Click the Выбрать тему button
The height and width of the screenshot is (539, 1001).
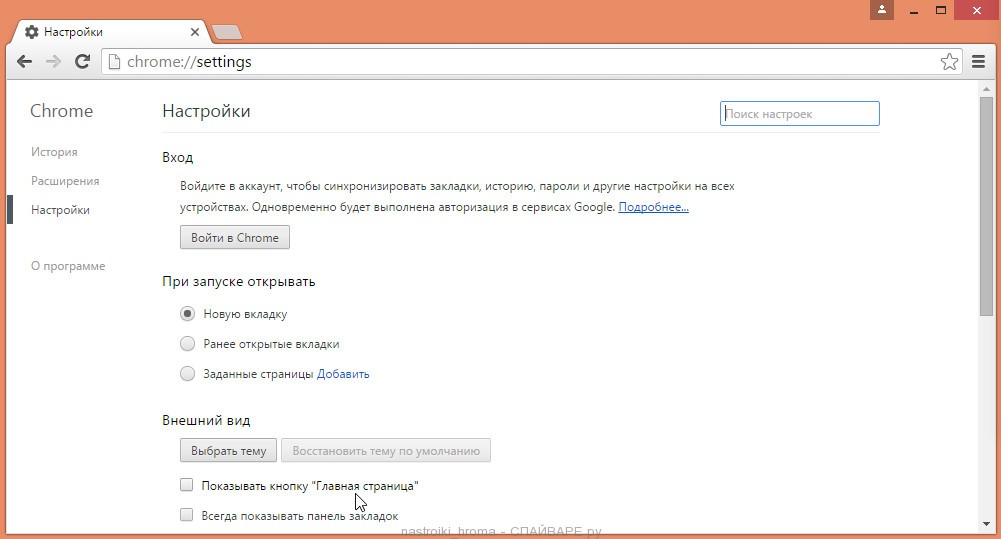click(228, 450)
